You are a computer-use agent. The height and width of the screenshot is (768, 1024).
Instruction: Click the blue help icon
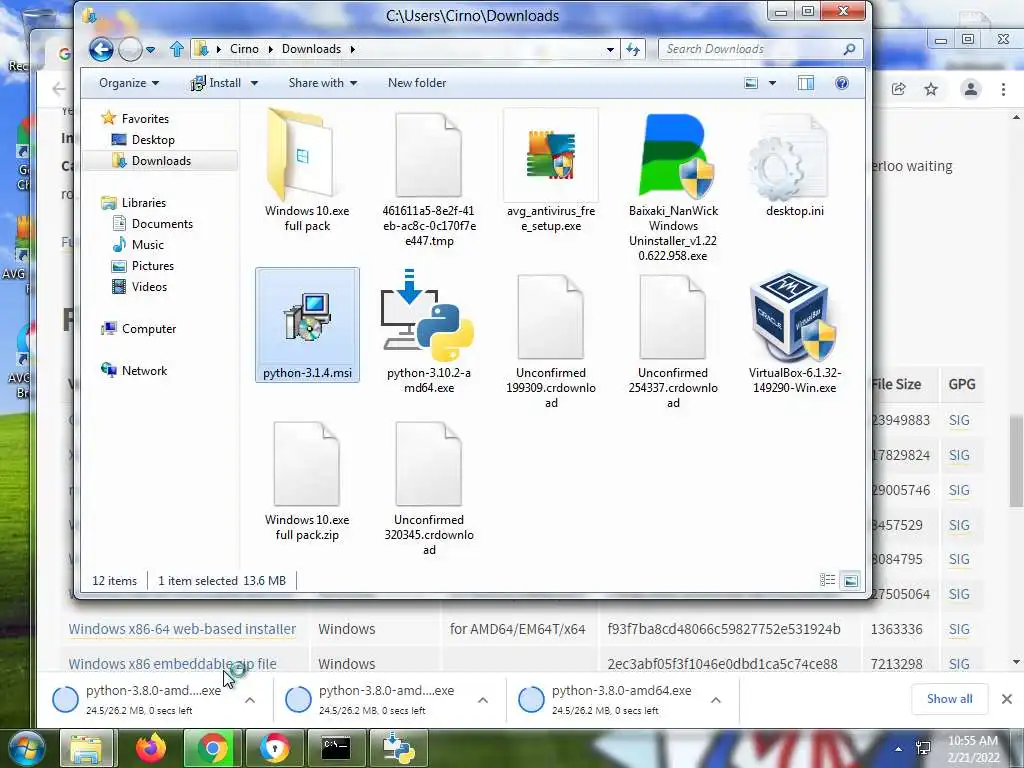pyautogui.click(x=842, y=83)
